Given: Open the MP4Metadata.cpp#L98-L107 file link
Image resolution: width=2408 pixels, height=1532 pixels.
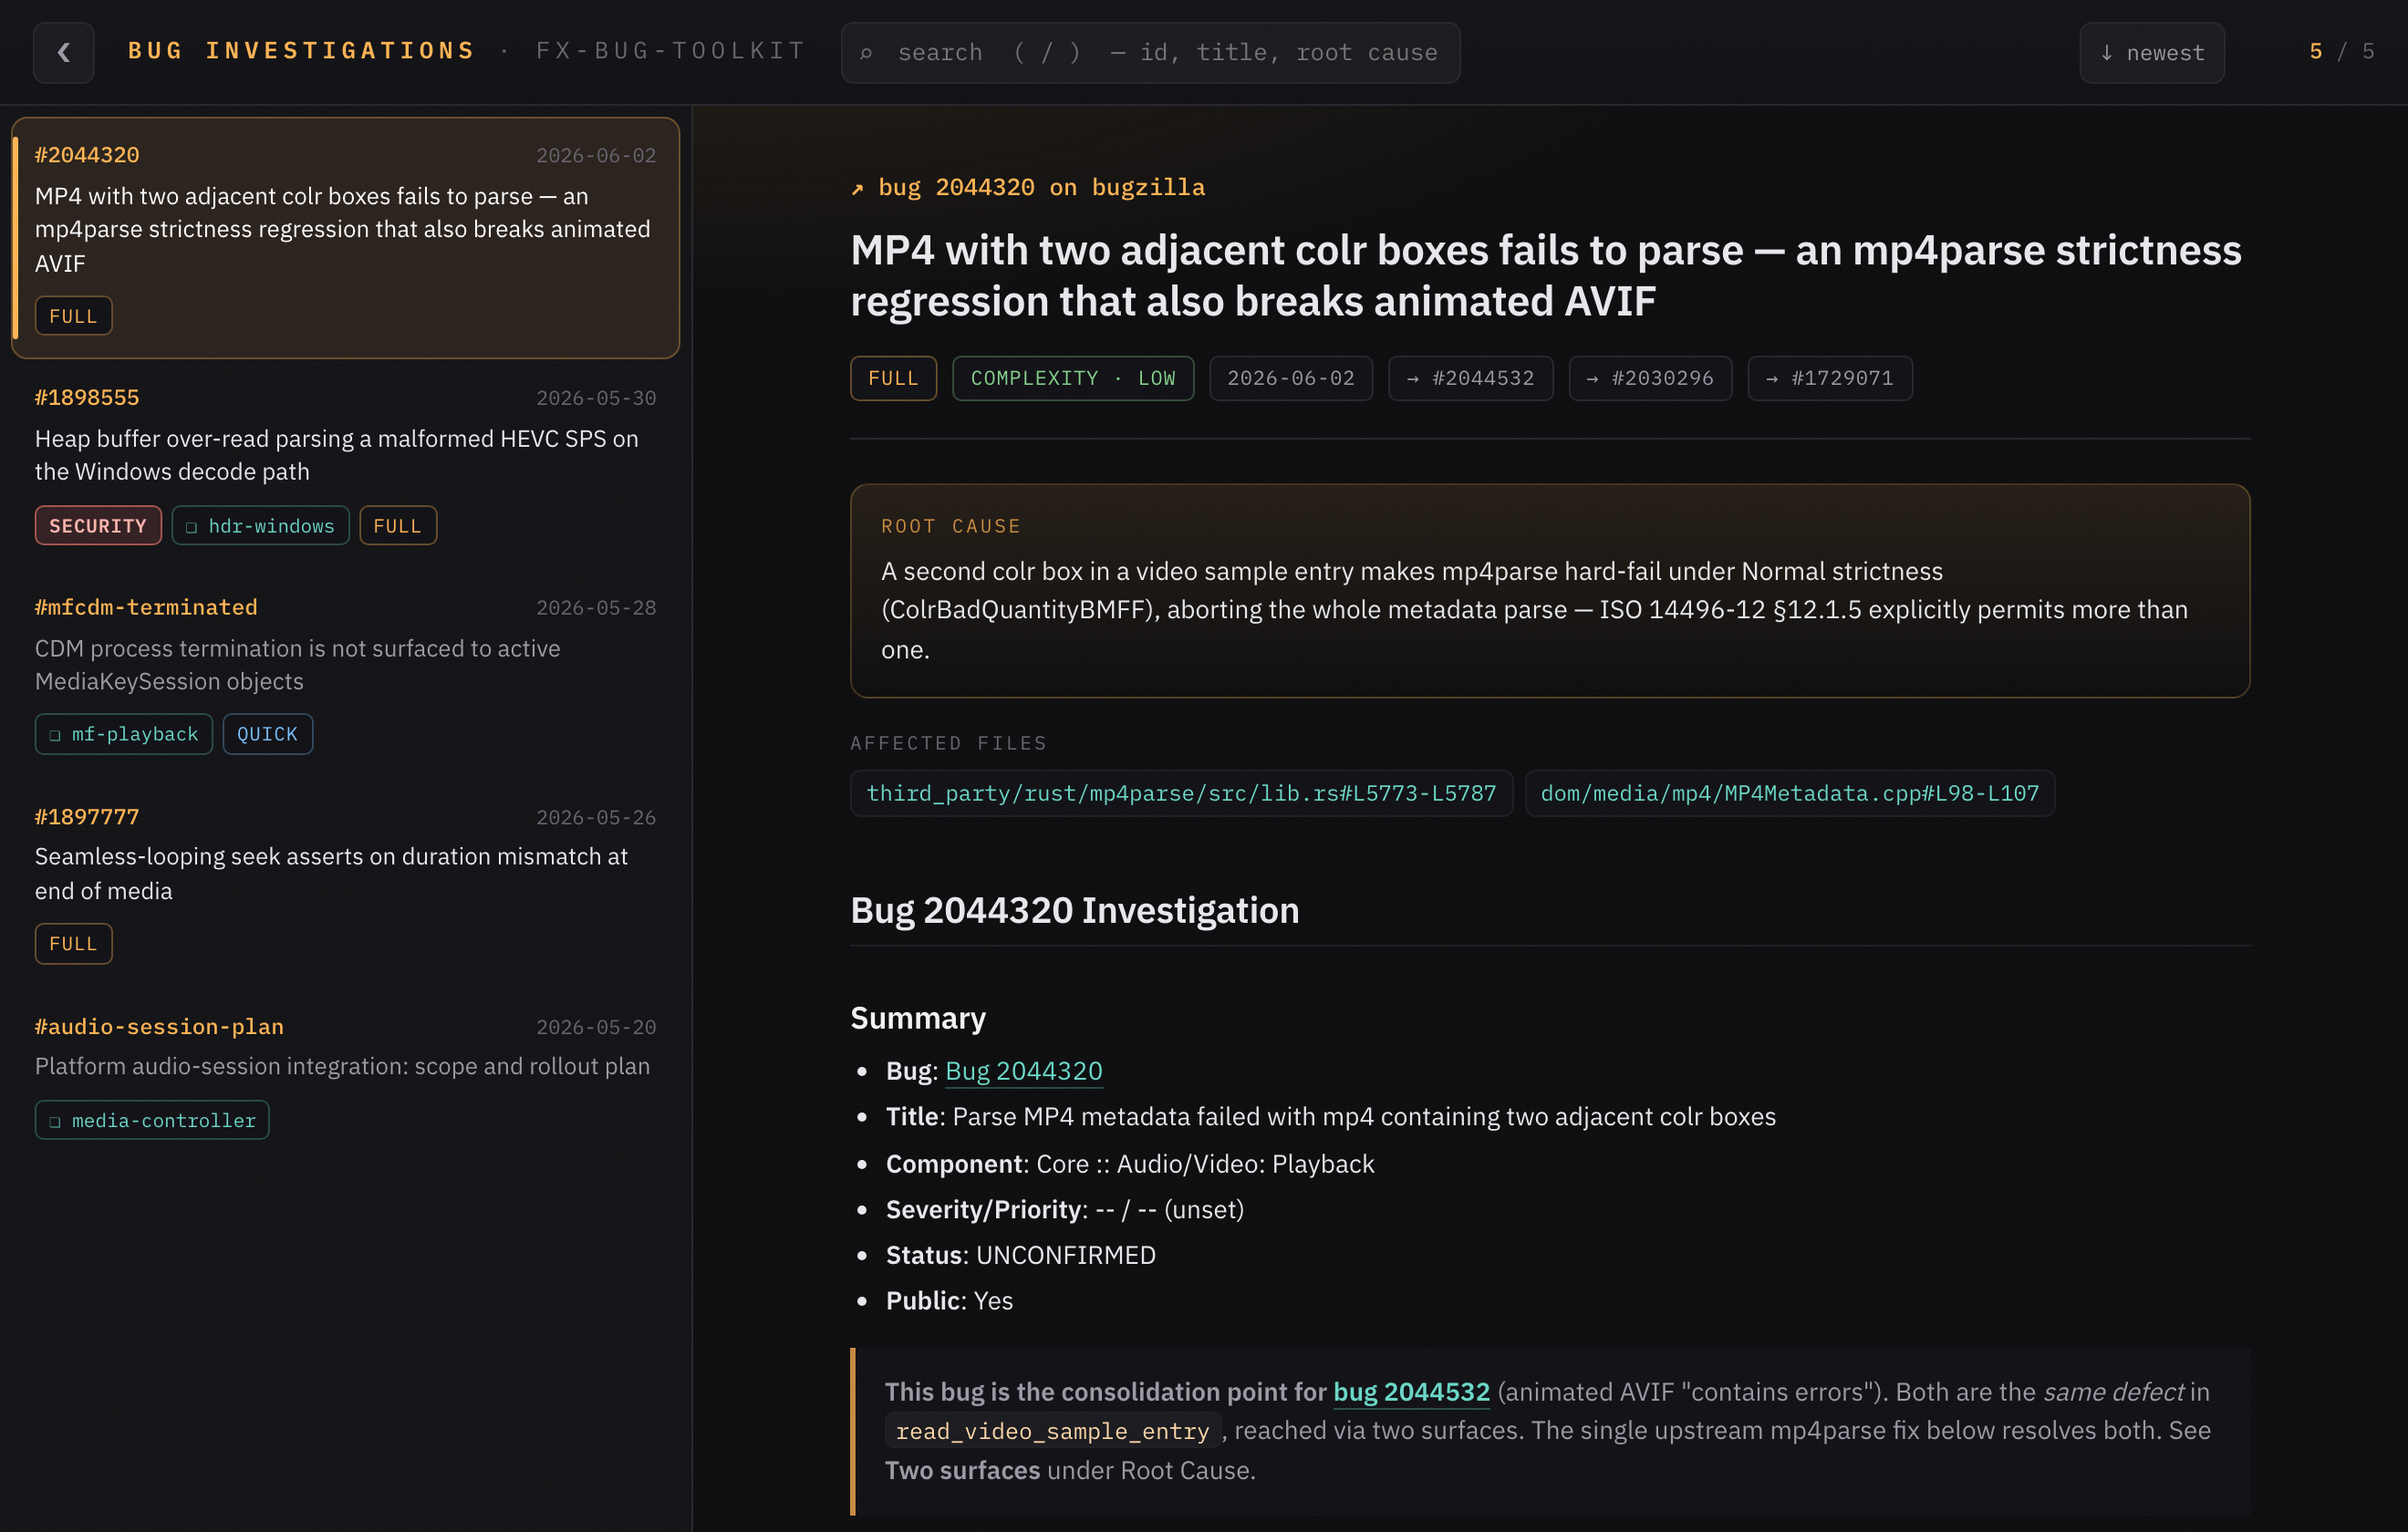Looking at the screenshot, I should pyautogui.click(x=1789, y=793).
